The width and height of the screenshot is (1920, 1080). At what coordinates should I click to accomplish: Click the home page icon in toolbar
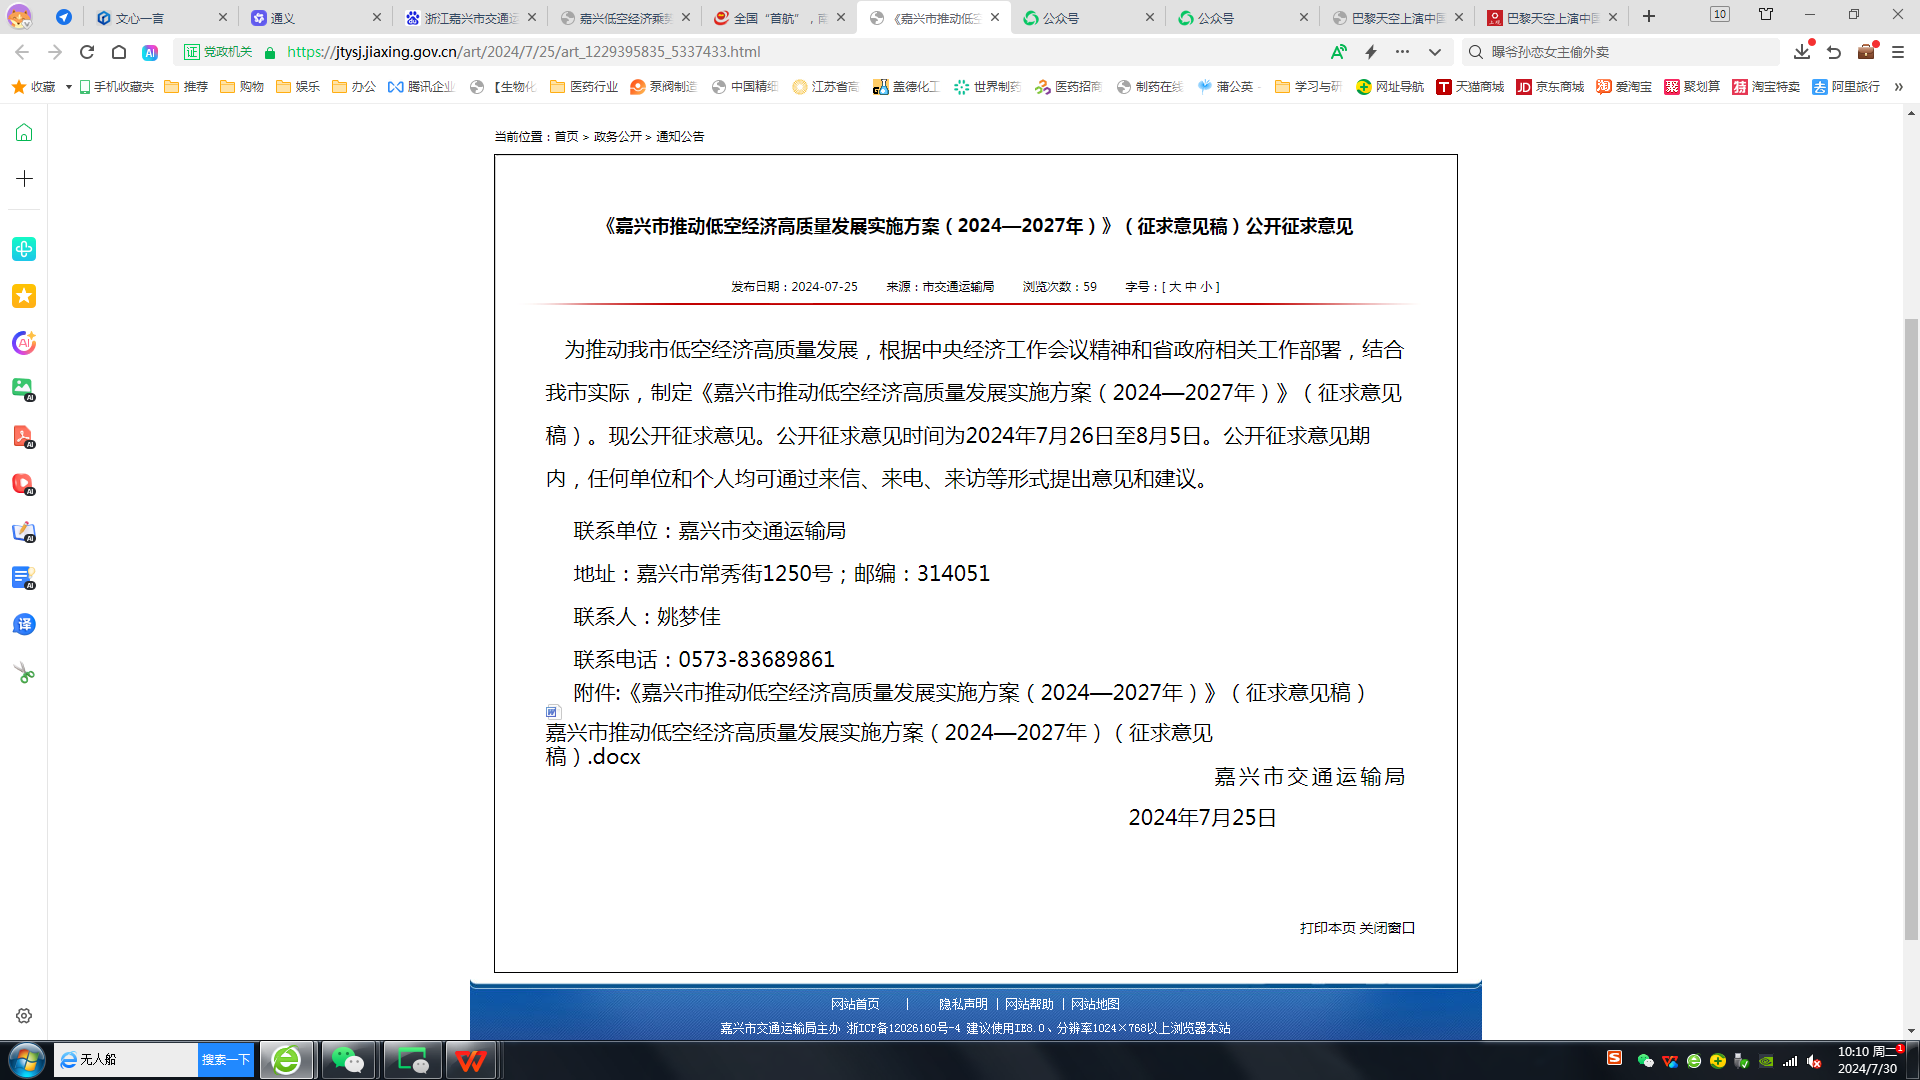(x=119, y=52)
